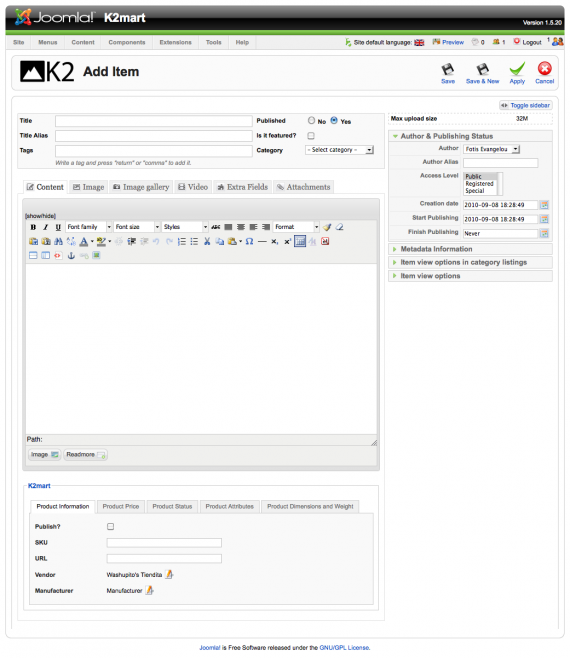Click into the Title input field
This screenshot has height=658, width=570.
154,121
